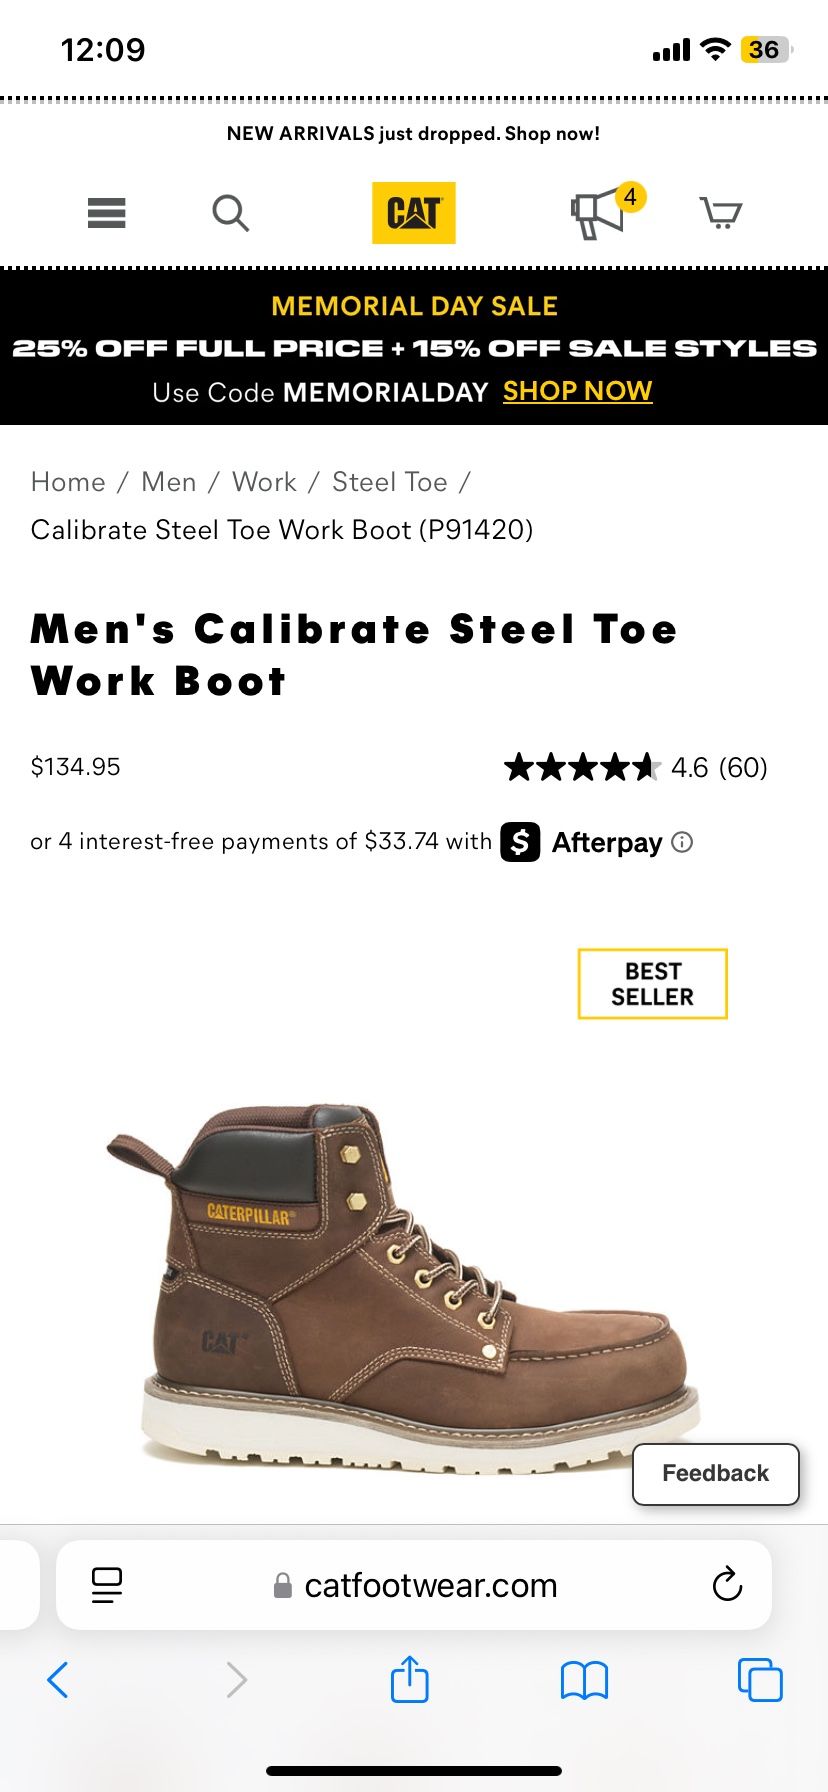
Task: Tap the search magnifier icon
Action: pos(230,213)
